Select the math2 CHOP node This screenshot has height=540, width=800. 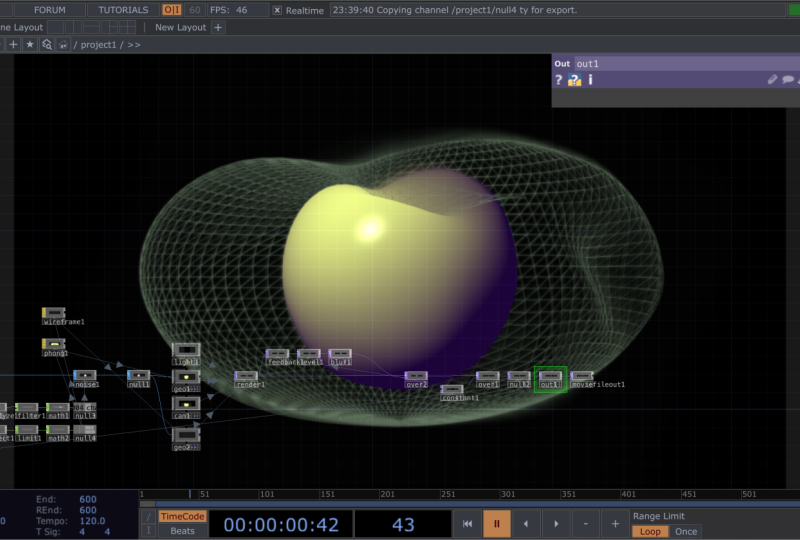58,430
